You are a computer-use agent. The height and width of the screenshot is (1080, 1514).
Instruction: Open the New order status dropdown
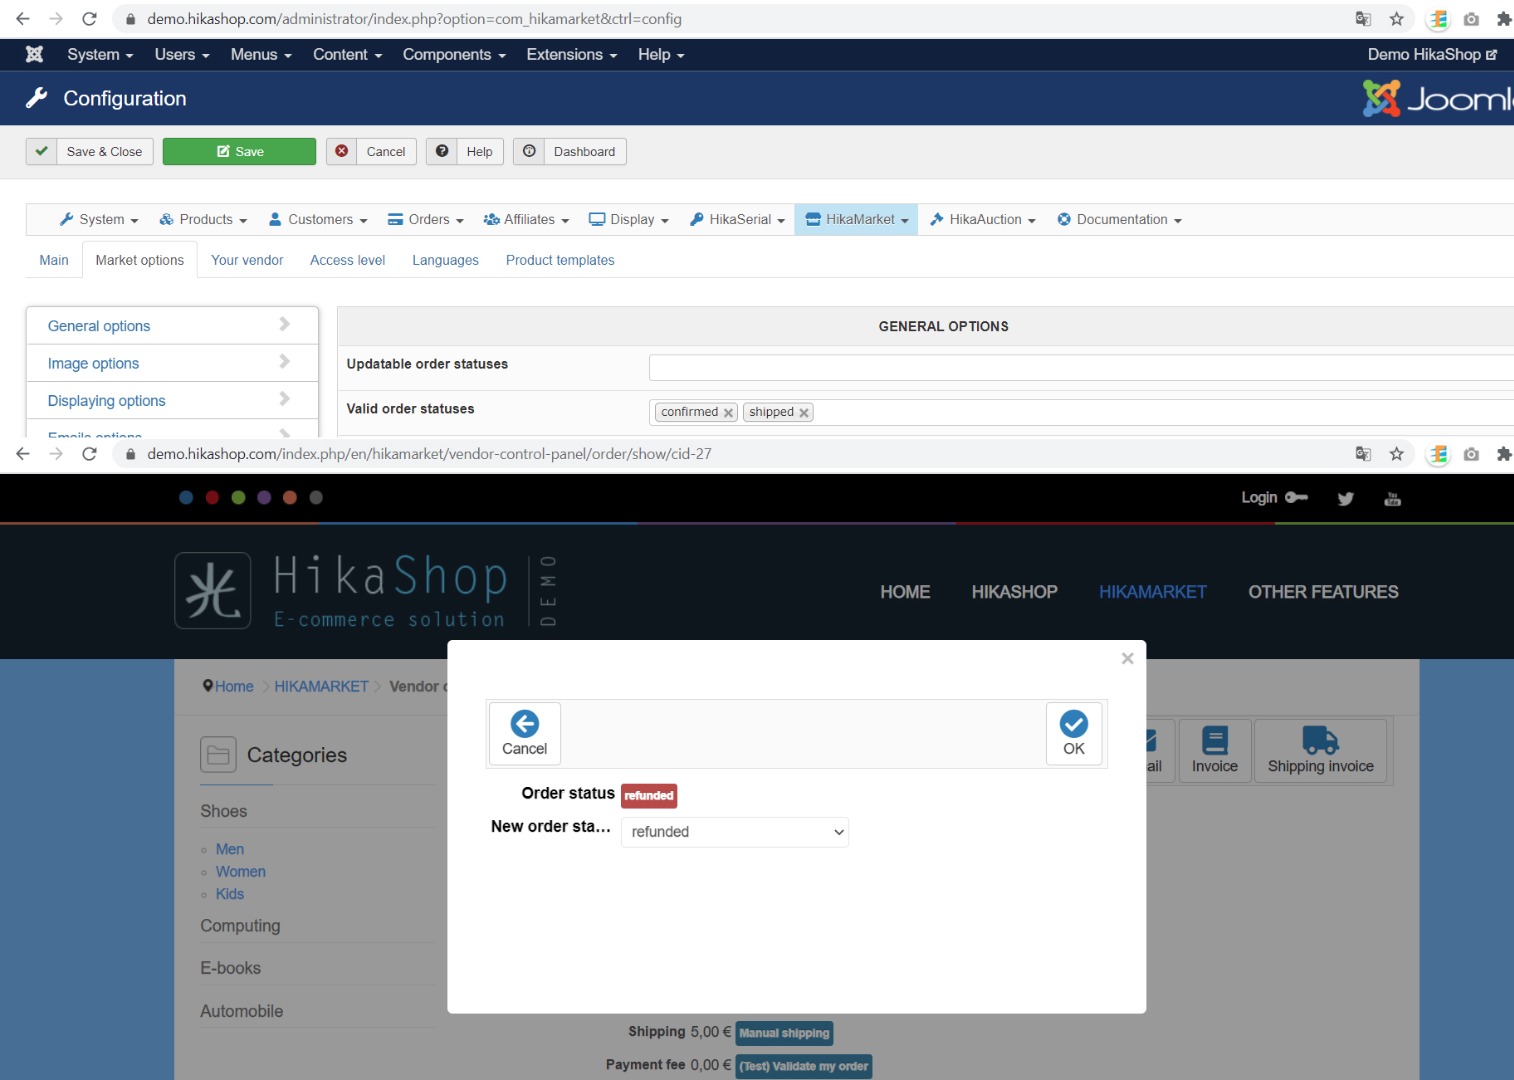735,832
